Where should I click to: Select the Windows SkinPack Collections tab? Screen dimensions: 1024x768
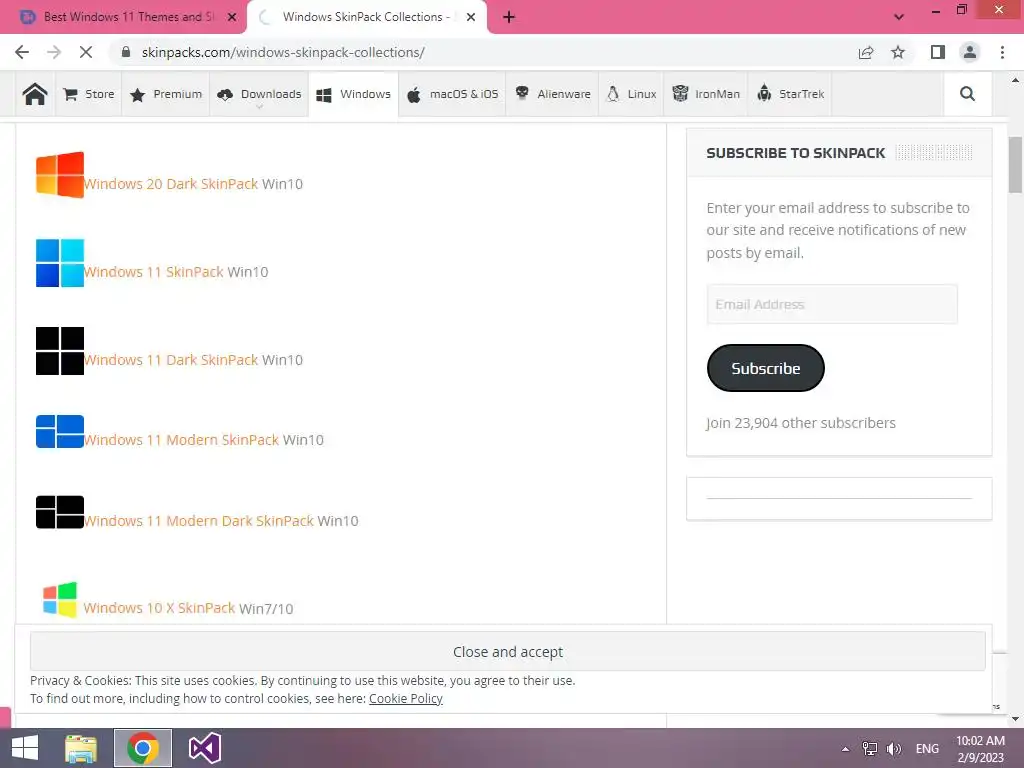[x=366, y=17]
